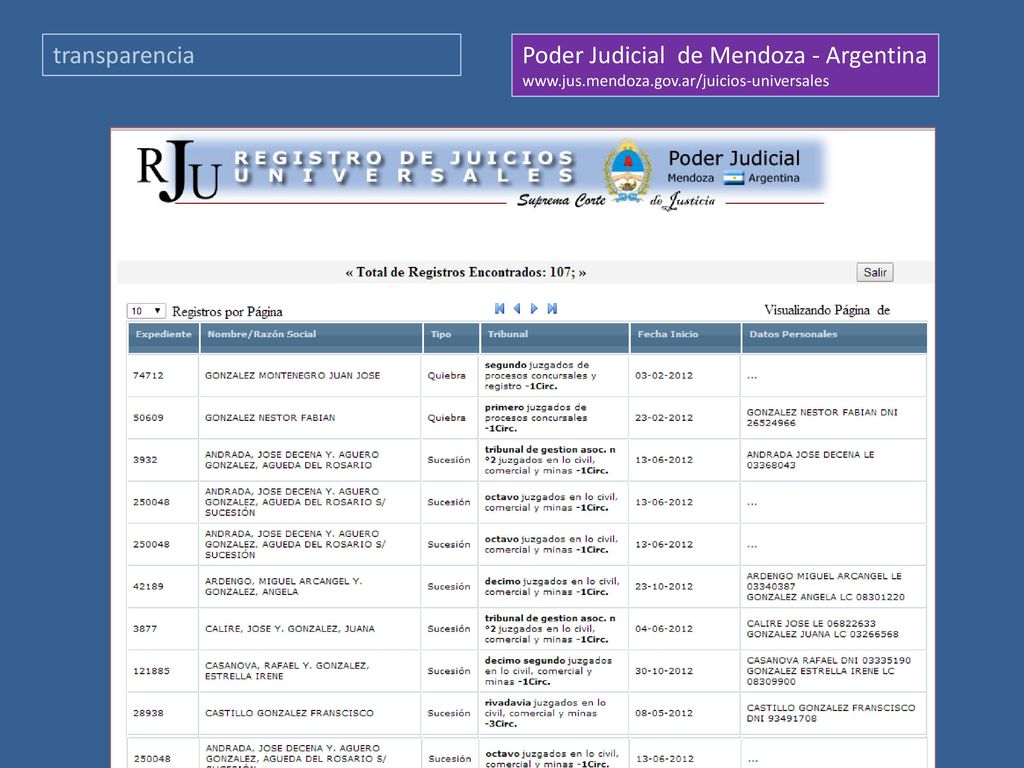The height and width of the screenshot is (768, 1024).
Task: Click tribunal 'rivadavia juzgados en lo civil'
Action: [x=545, y=713]
